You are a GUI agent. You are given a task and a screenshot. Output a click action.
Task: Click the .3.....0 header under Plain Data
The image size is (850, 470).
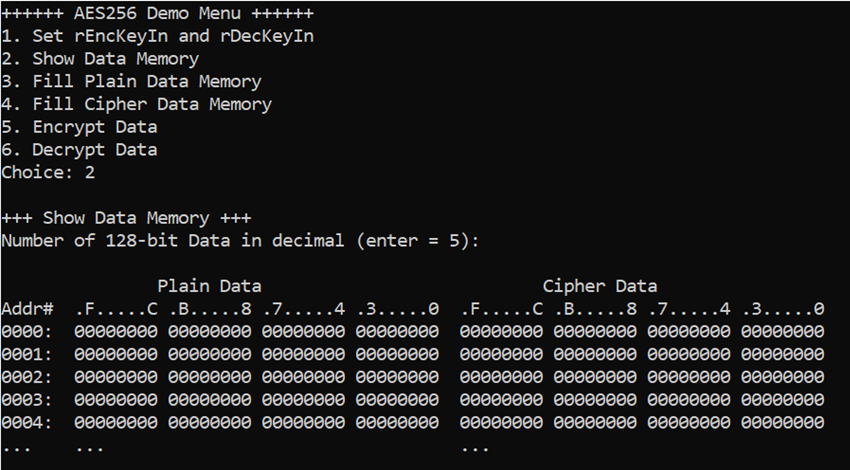pos(397,309)
